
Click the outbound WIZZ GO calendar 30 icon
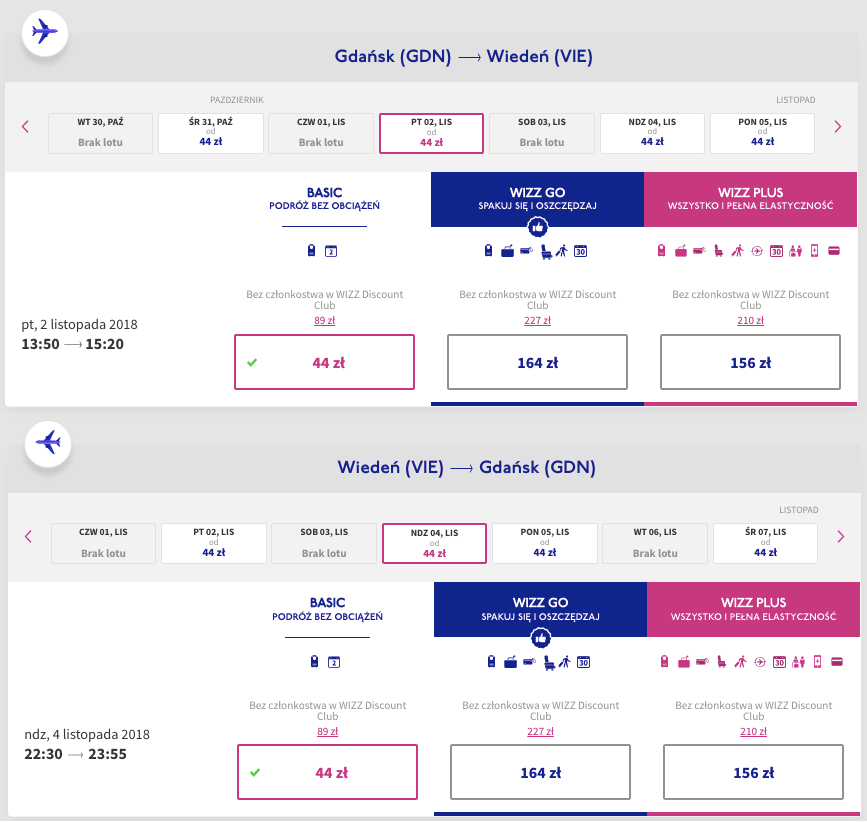[x=580, y=252]
